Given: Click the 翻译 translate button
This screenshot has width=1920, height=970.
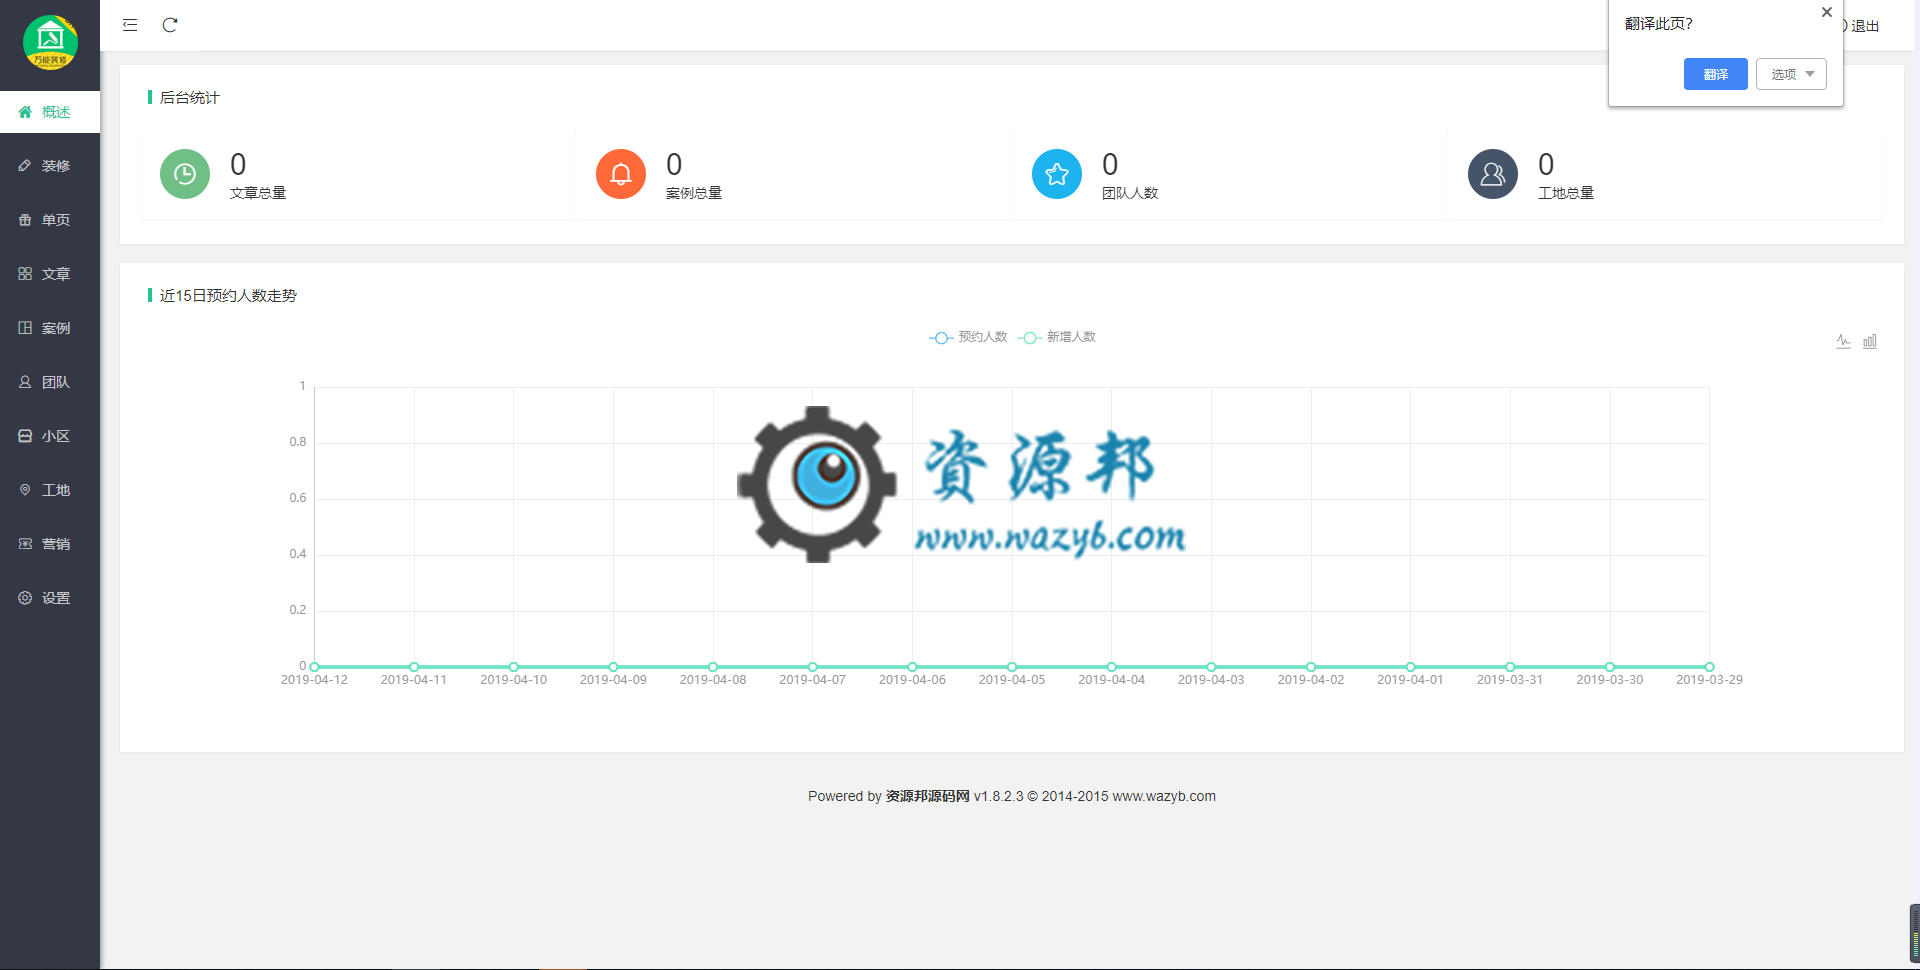Looking at the screenshot, I should click(x=1716, y=74).
